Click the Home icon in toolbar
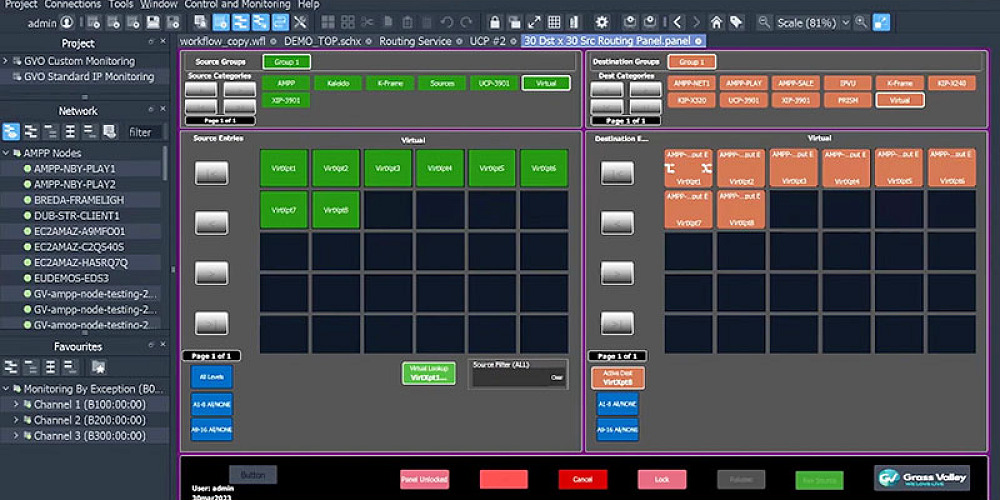Screen dimensions: 1000x500 716,22
